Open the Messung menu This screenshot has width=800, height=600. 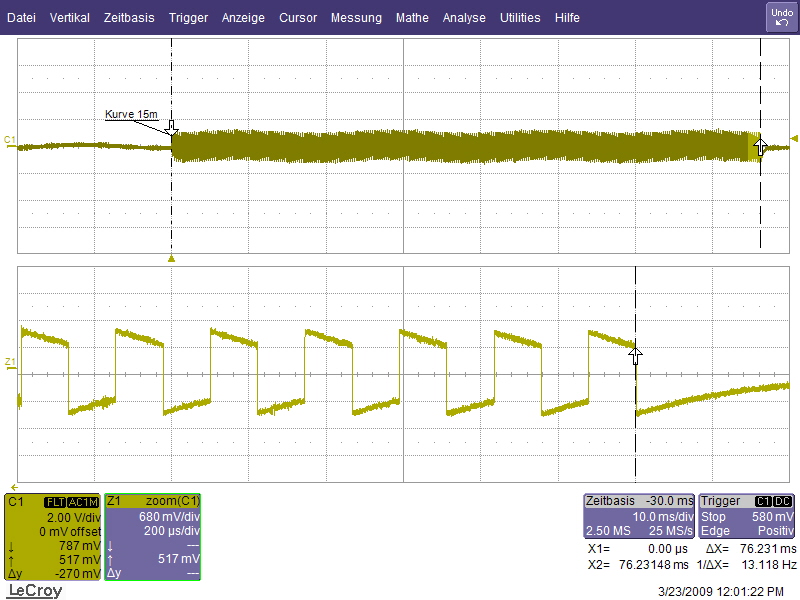click(x=356, y=18)
